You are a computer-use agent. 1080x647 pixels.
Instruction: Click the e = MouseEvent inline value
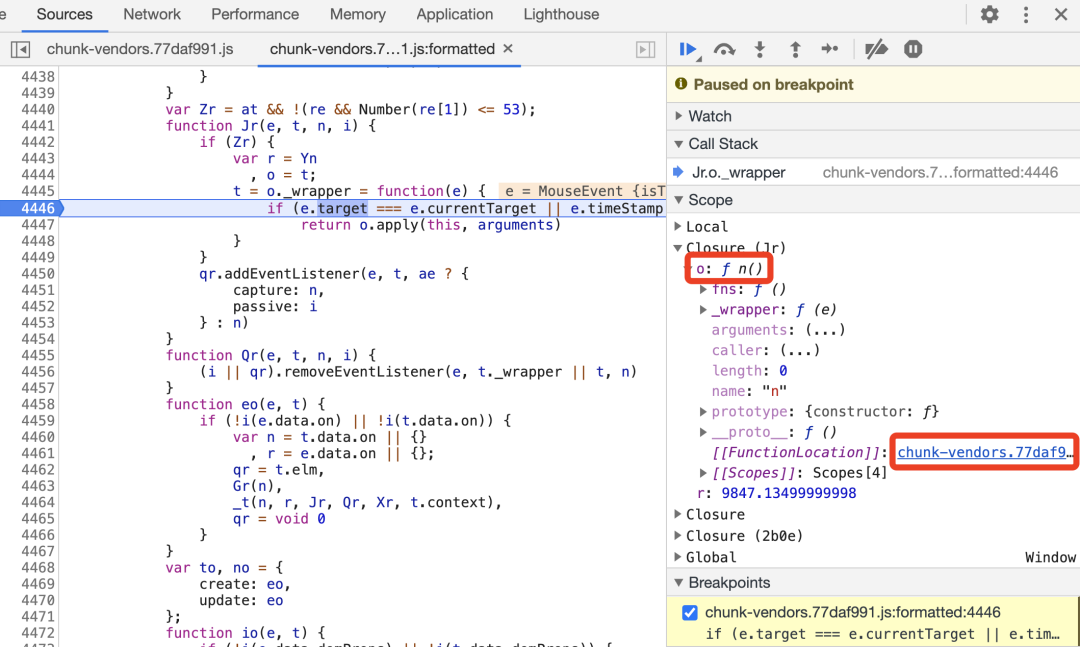click(x=582, y=191)
